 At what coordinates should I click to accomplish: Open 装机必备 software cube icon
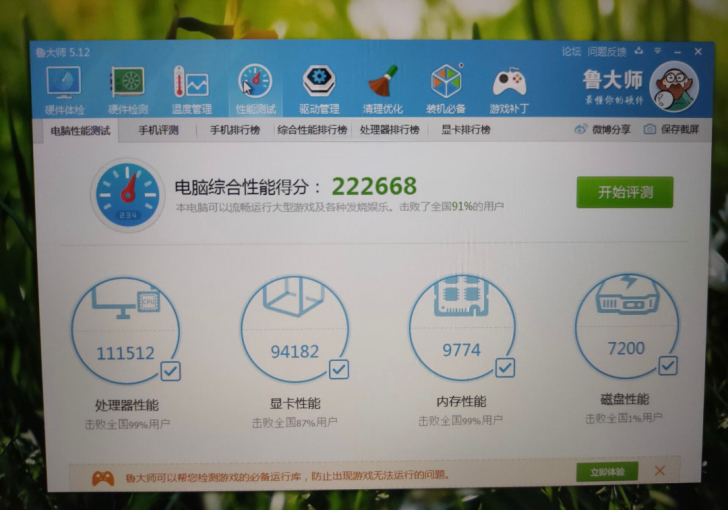point(446,81)
